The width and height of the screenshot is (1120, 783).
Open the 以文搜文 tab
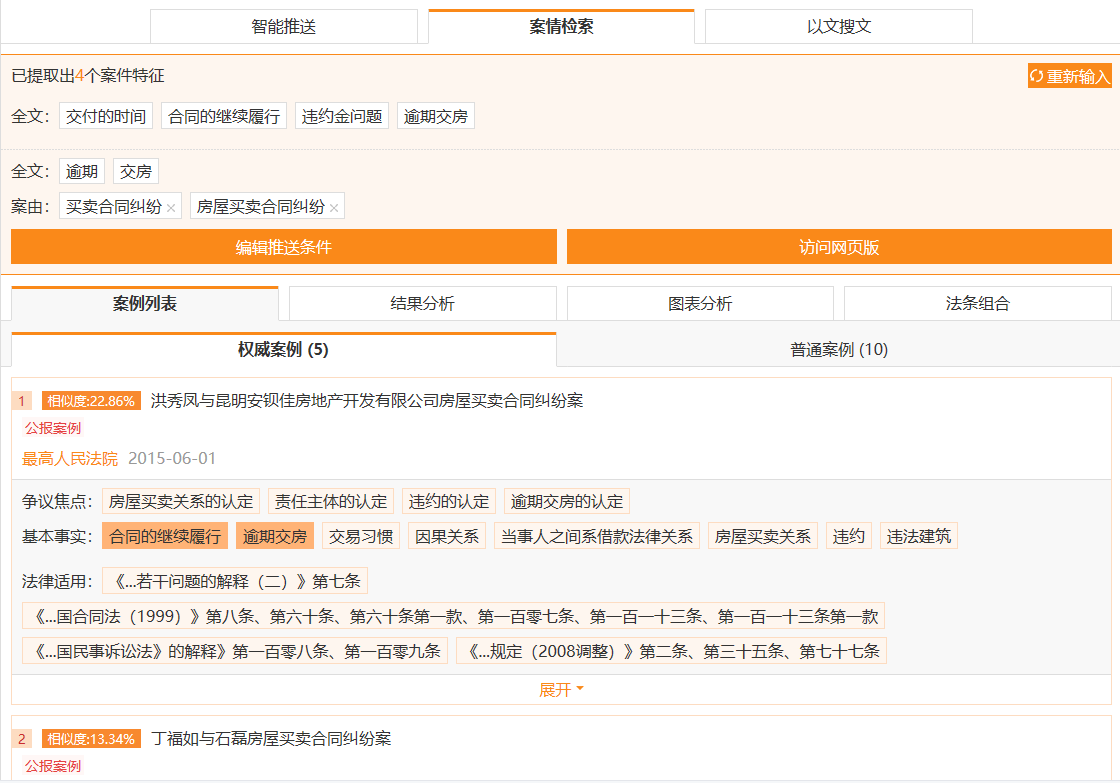click(838, 27)
